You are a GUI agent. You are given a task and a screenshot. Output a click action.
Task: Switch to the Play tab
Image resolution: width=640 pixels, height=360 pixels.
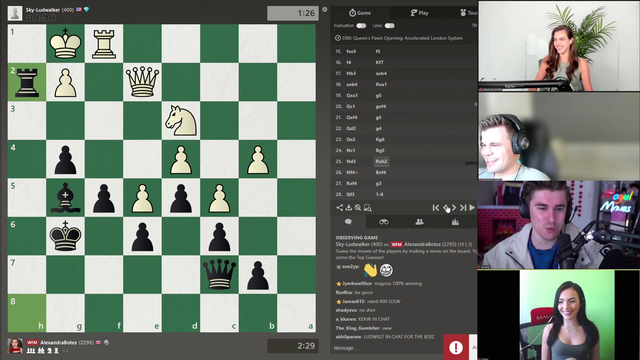point(420,13)
